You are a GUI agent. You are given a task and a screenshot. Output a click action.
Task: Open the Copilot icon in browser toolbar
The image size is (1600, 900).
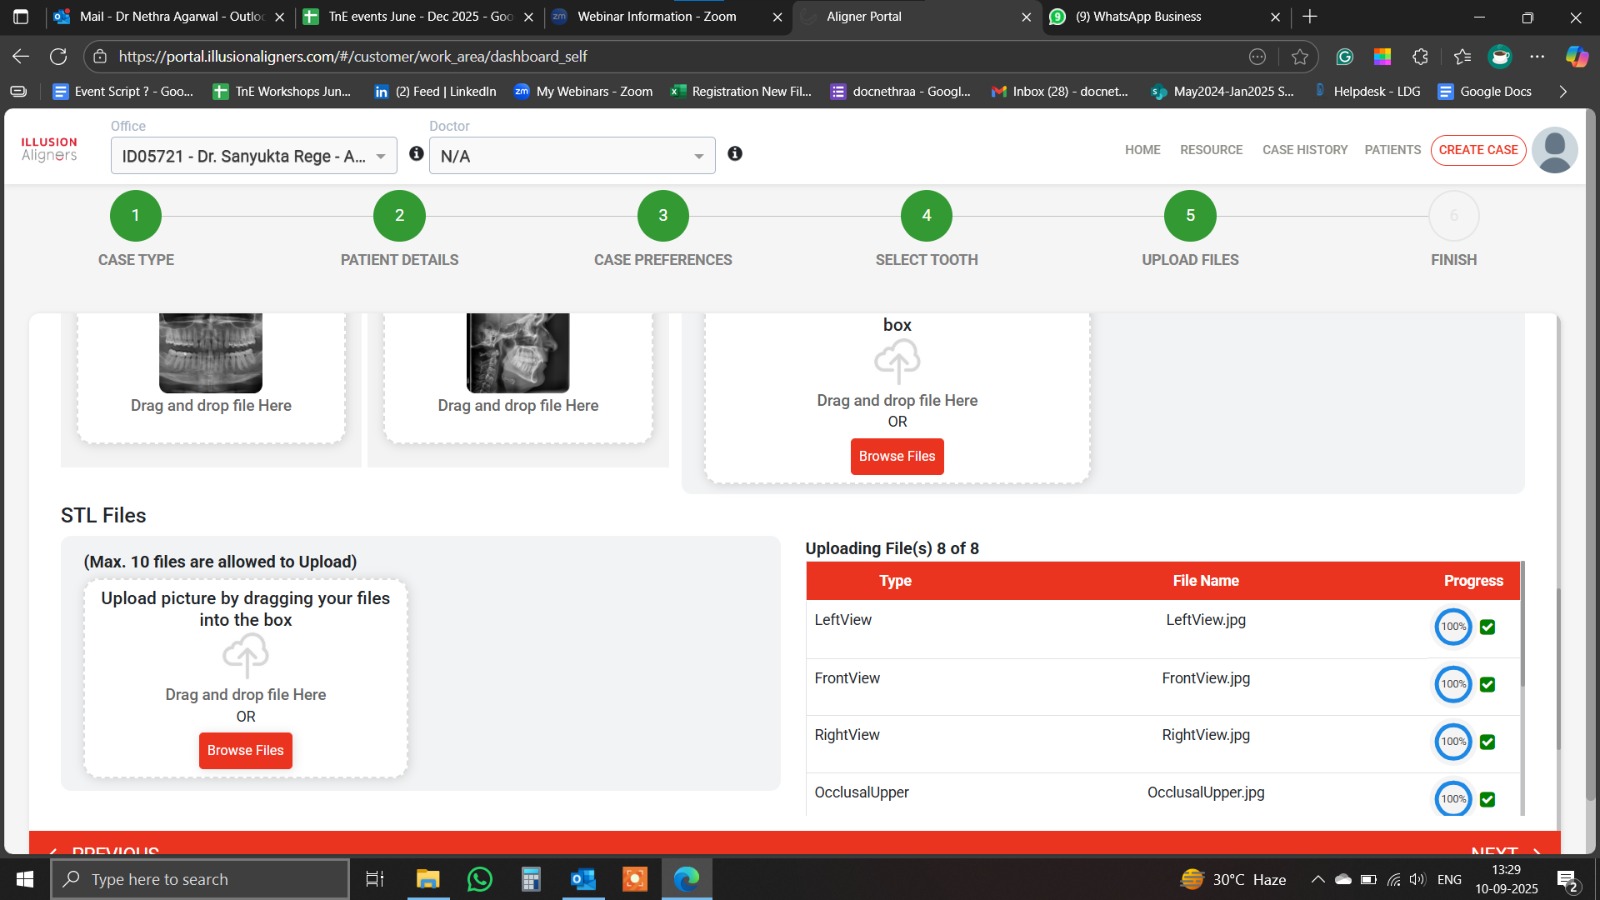click(x=1577, y=57)
